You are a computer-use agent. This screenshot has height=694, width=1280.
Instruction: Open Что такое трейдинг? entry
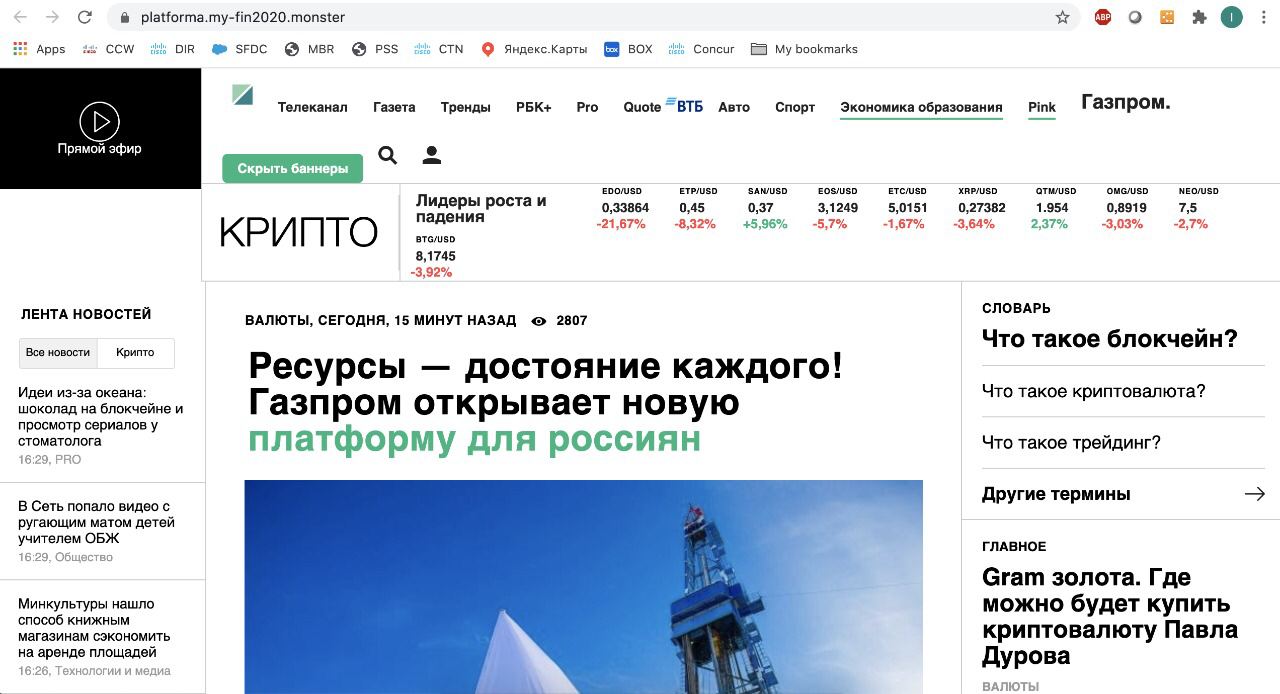1071,443
